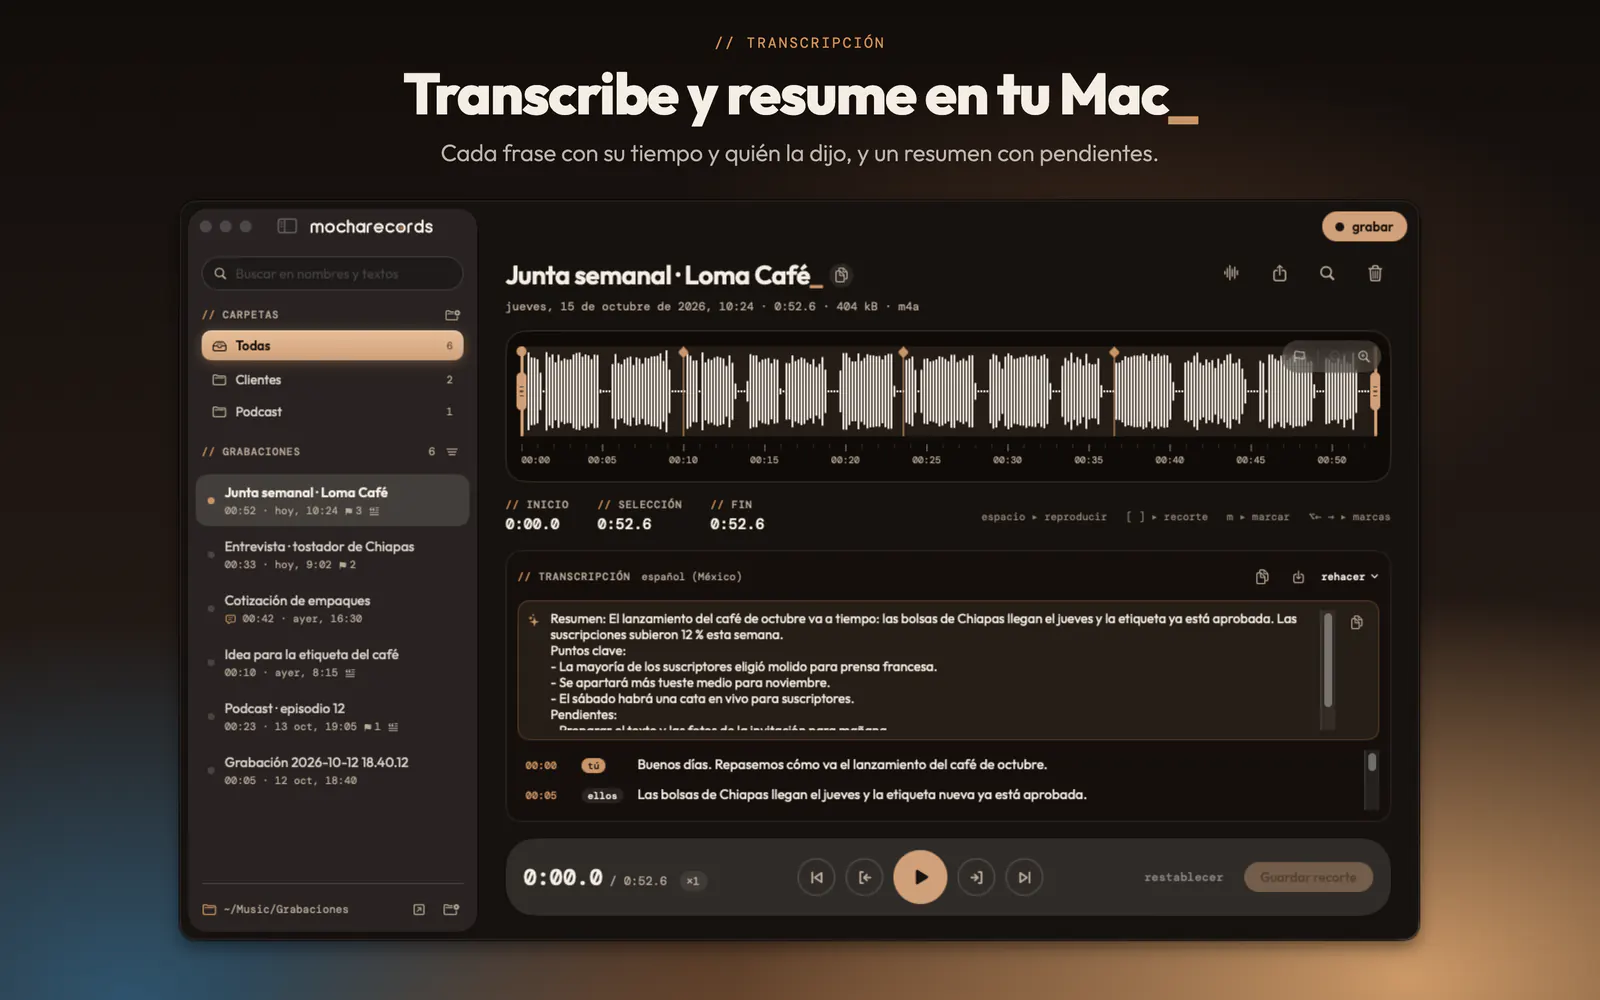
Task: Skip to the start of the recording
Action: pos(816,877)
